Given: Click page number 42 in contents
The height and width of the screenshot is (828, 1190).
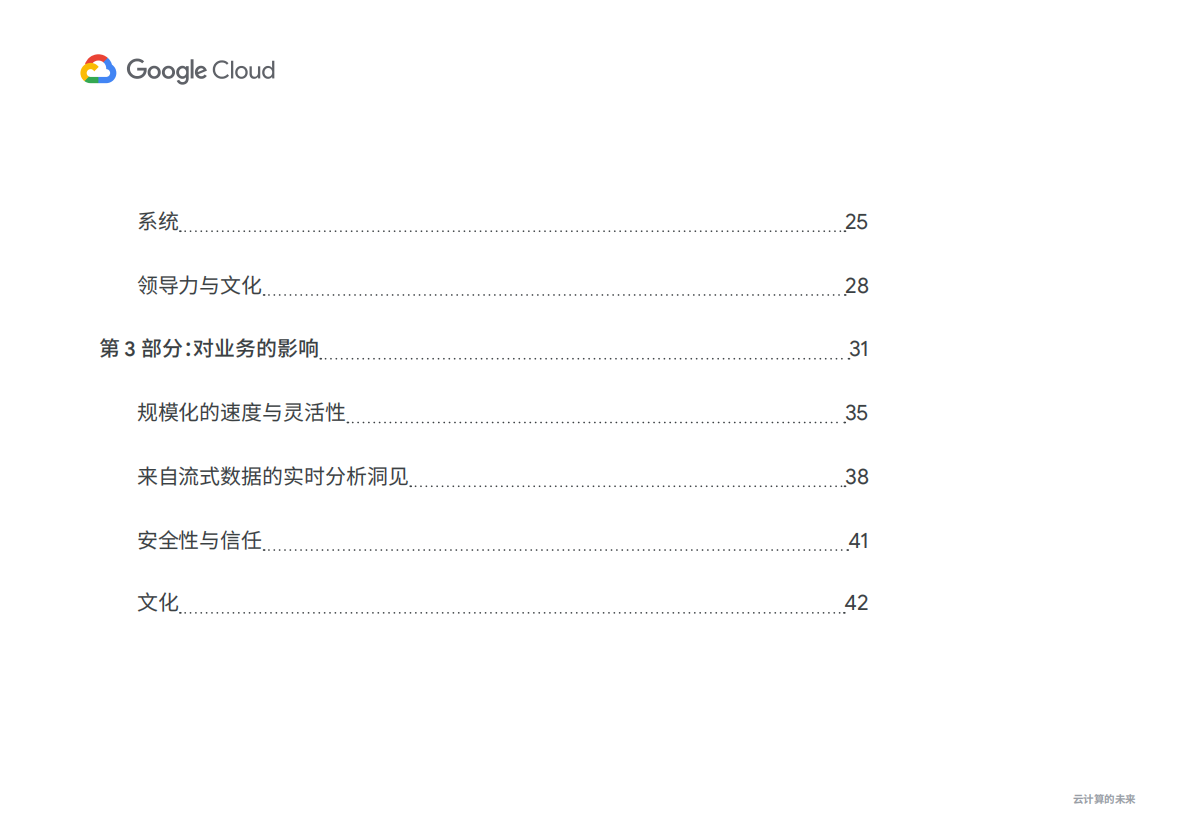Looking at the screenshot, I should click(856, 603).
